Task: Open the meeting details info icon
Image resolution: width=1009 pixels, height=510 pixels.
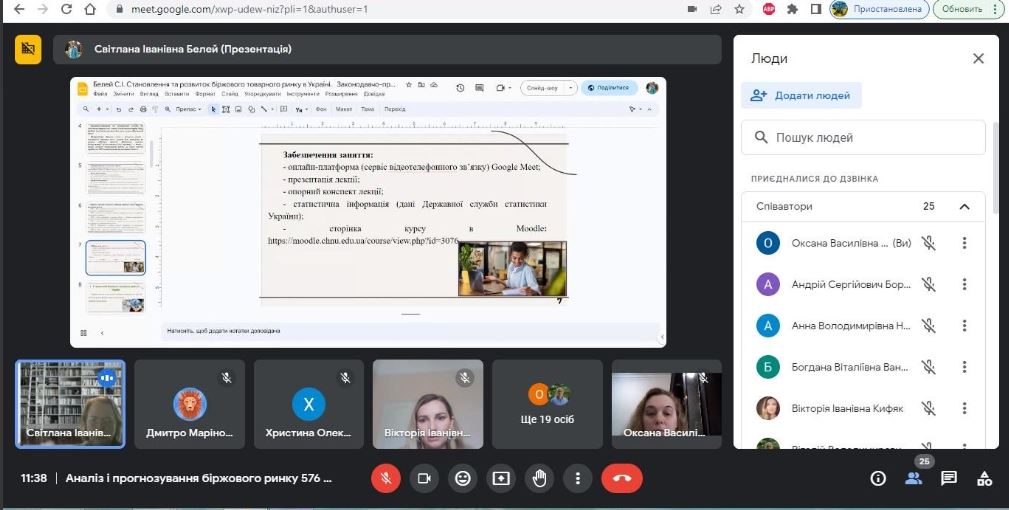Action: 878,478
